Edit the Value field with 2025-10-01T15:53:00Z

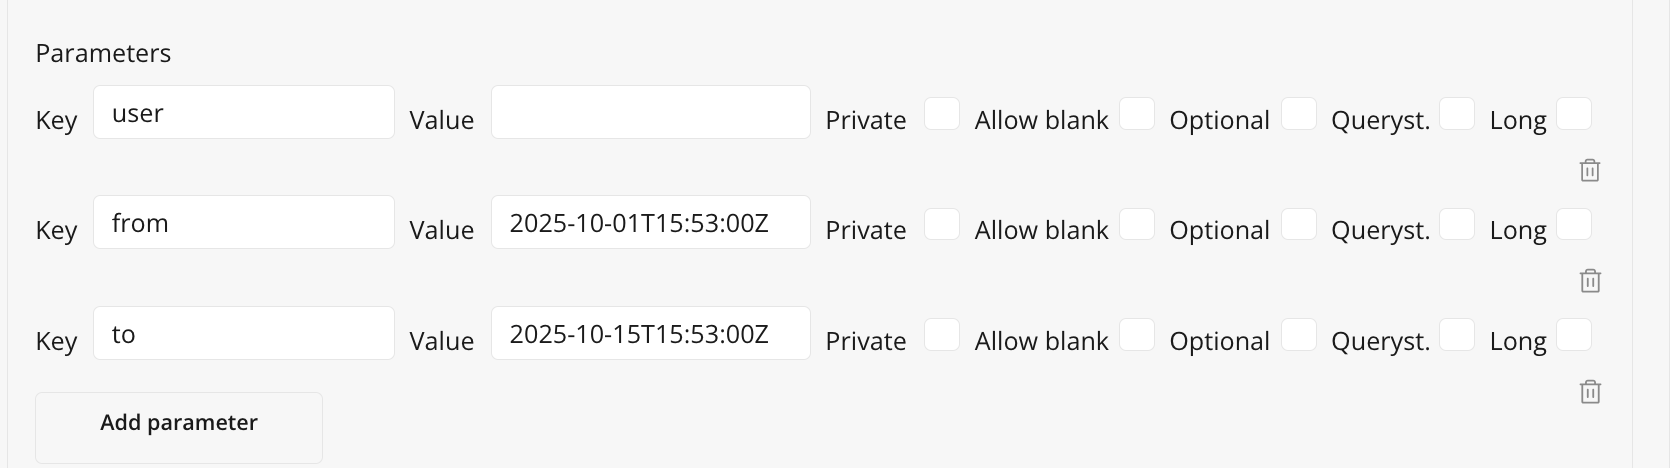click(x=650, y=222)
